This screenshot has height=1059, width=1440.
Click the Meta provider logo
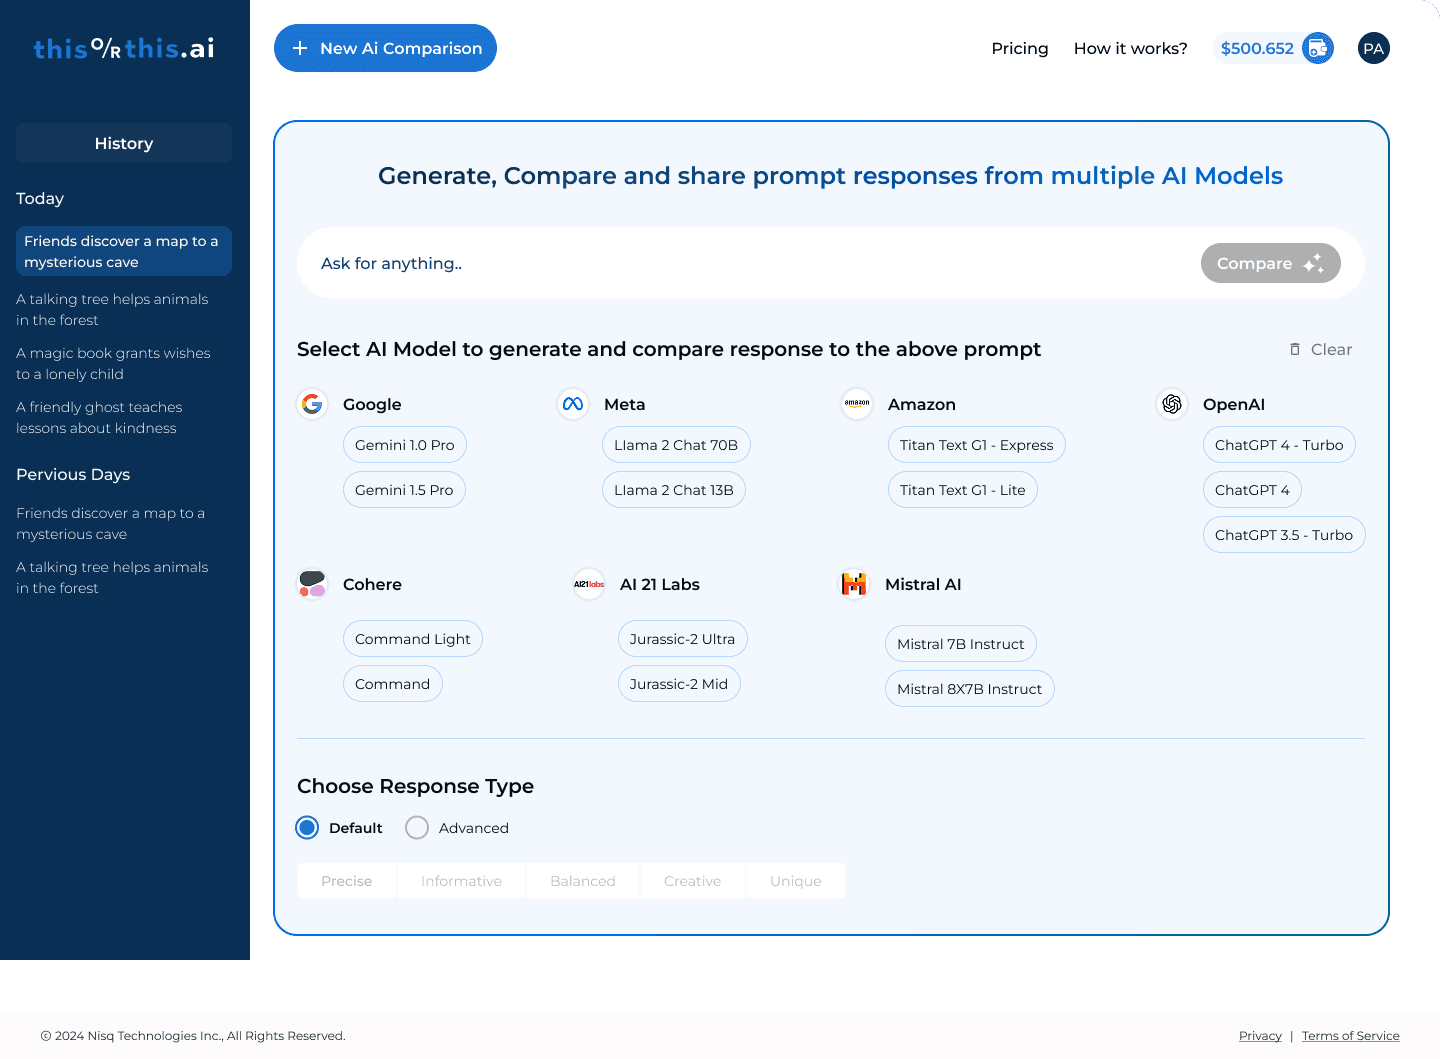click(573, 404)
